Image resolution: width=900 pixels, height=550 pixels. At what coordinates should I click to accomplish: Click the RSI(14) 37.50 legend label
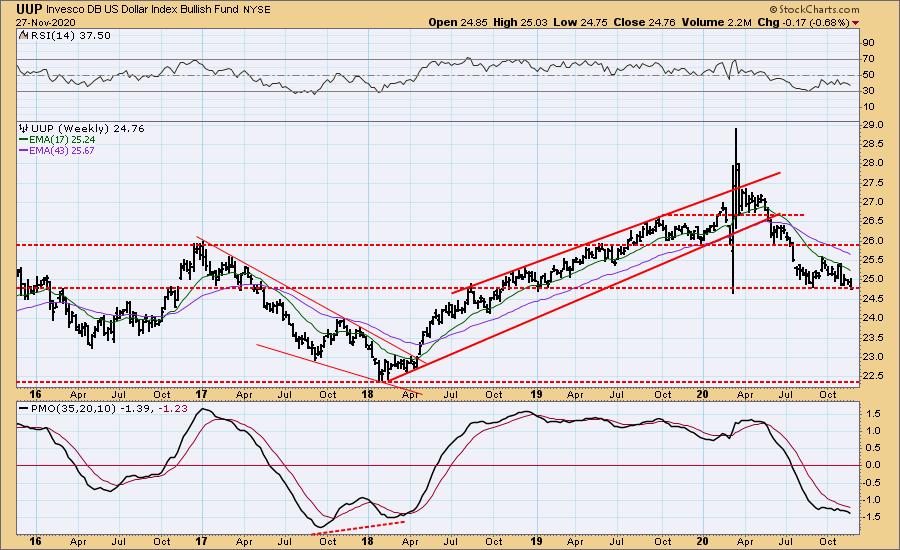point(65,35)
